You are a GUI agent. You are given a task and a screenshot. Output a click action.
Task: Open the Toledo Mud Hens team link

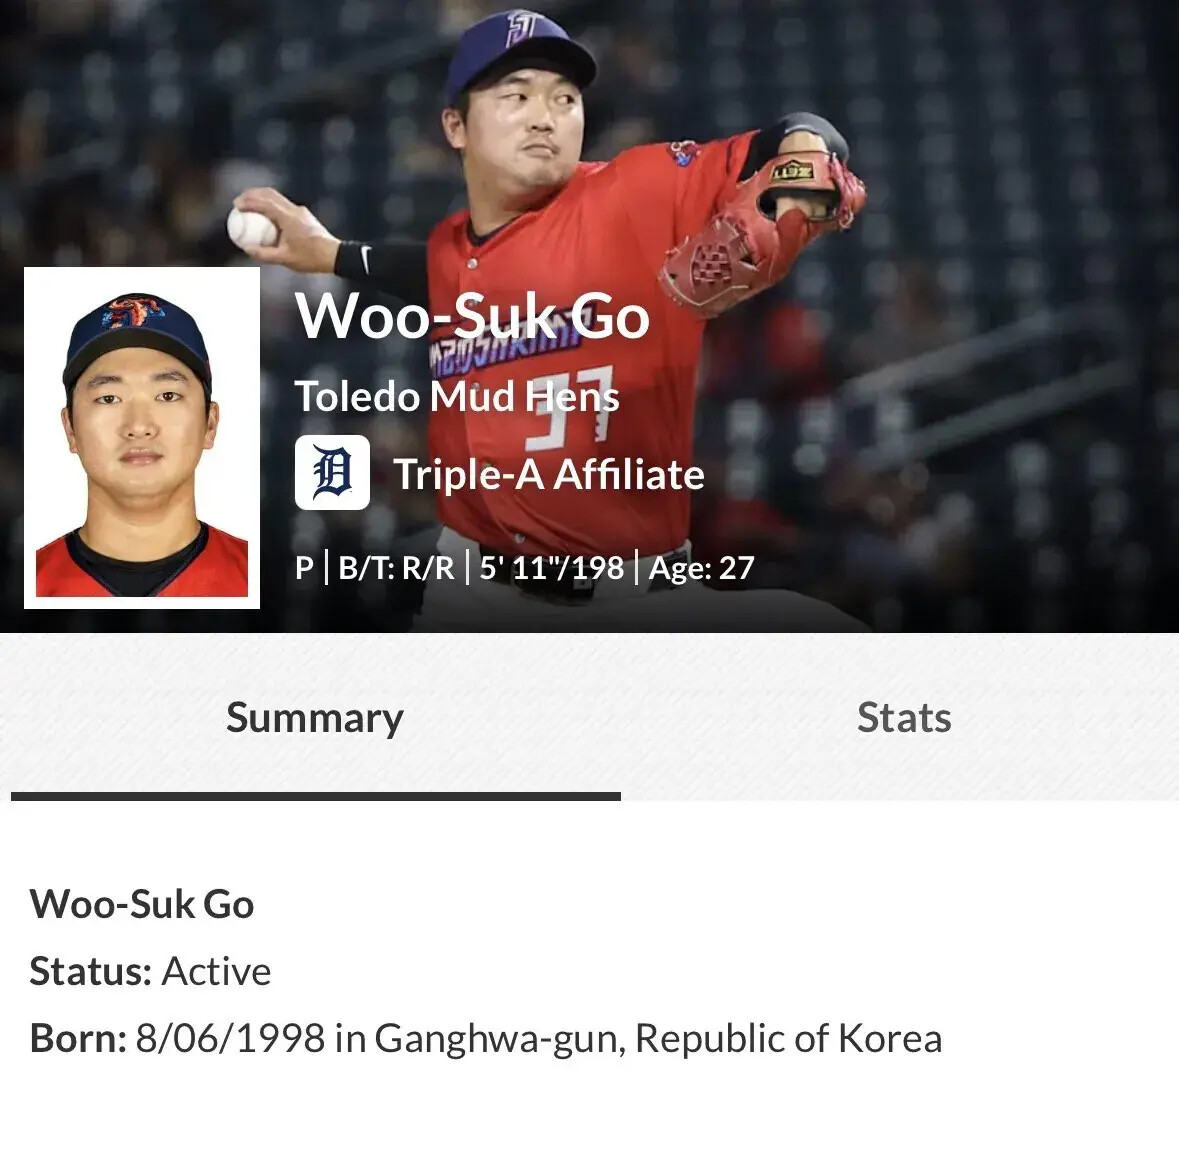pos(457,396)
